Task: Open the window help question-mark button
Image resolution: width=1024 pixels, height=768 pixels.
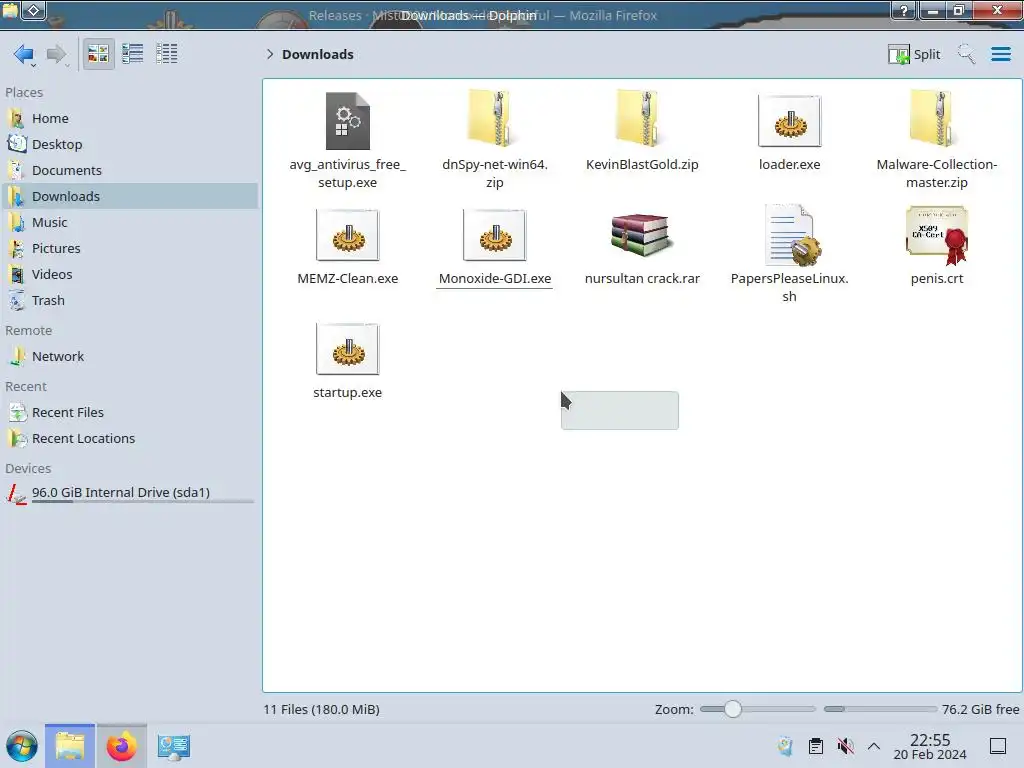Action: coord(904,10)
